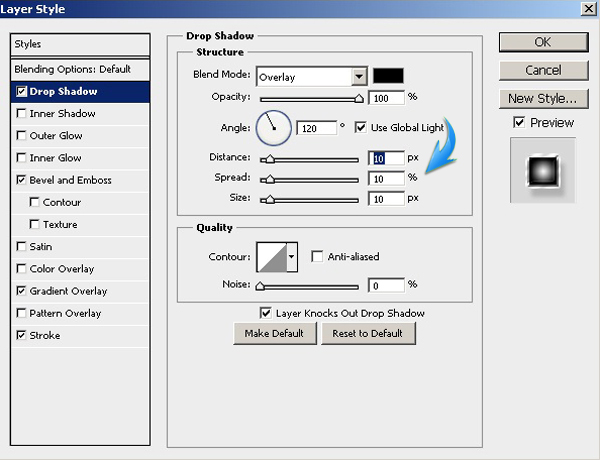
Task: Select Blending Options: Default entry
Action: [73, 69]
